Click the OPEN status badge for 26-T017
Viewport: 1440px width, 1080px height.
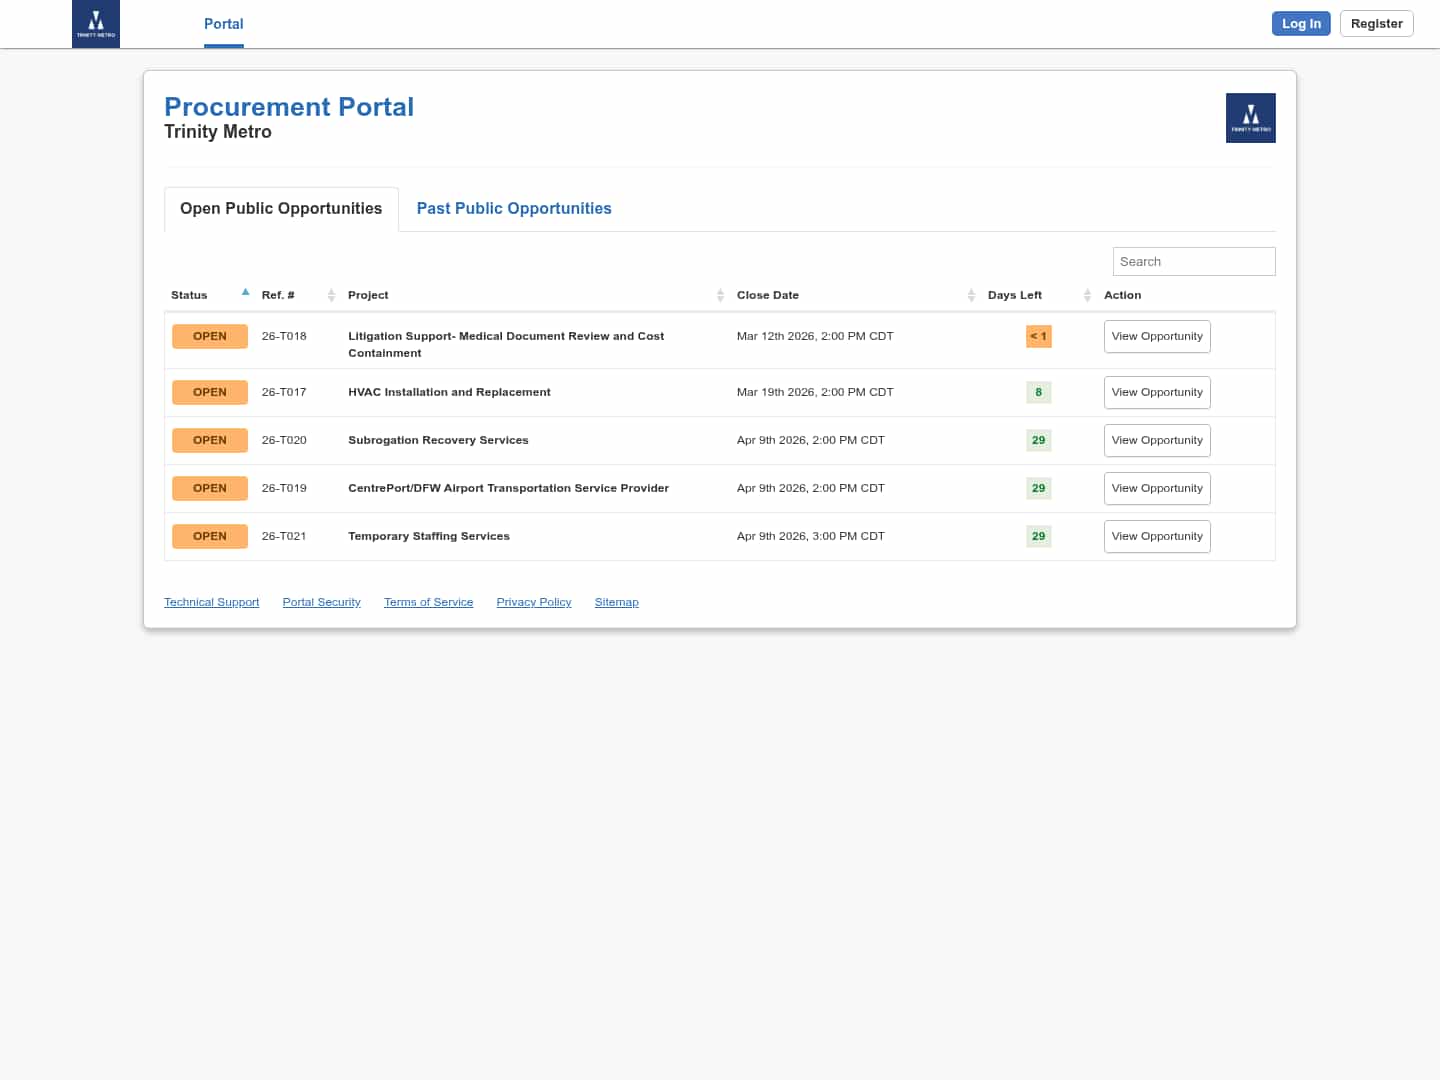(x=210, y=393)
